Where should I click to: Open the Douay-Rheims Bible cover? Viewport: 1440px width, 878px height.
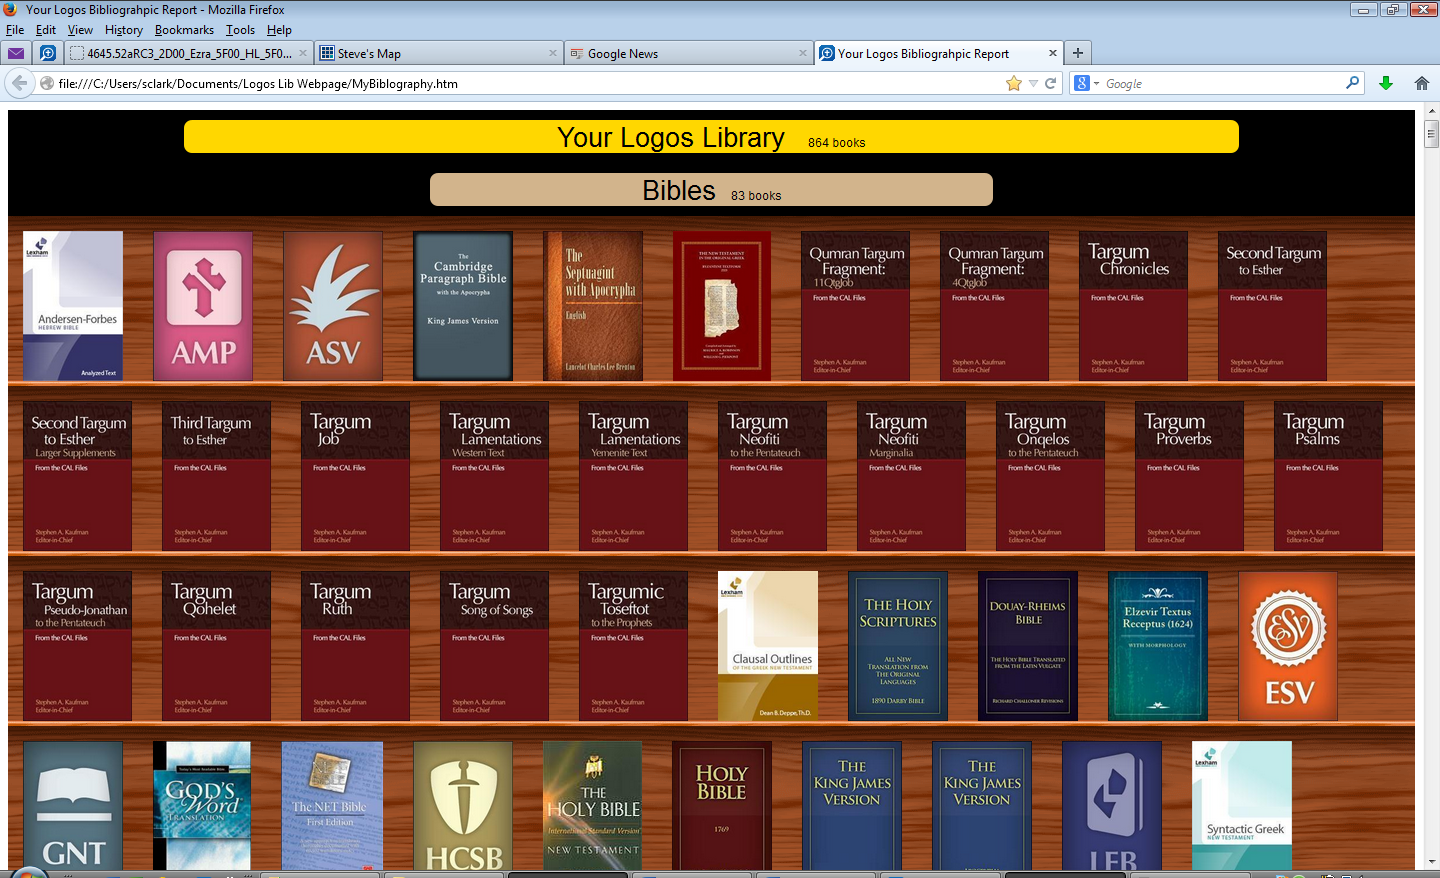point(1028,646)
